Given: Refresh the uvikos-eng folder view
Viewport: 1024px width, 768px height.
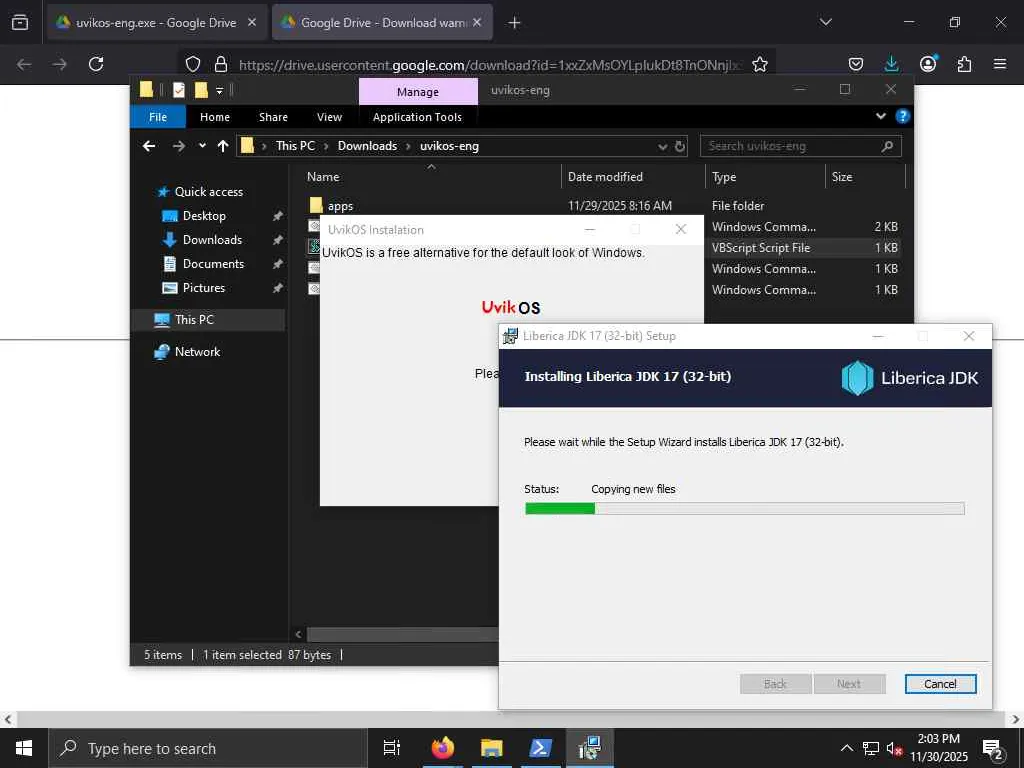Looking at the screenshot, I should (680, 146).
